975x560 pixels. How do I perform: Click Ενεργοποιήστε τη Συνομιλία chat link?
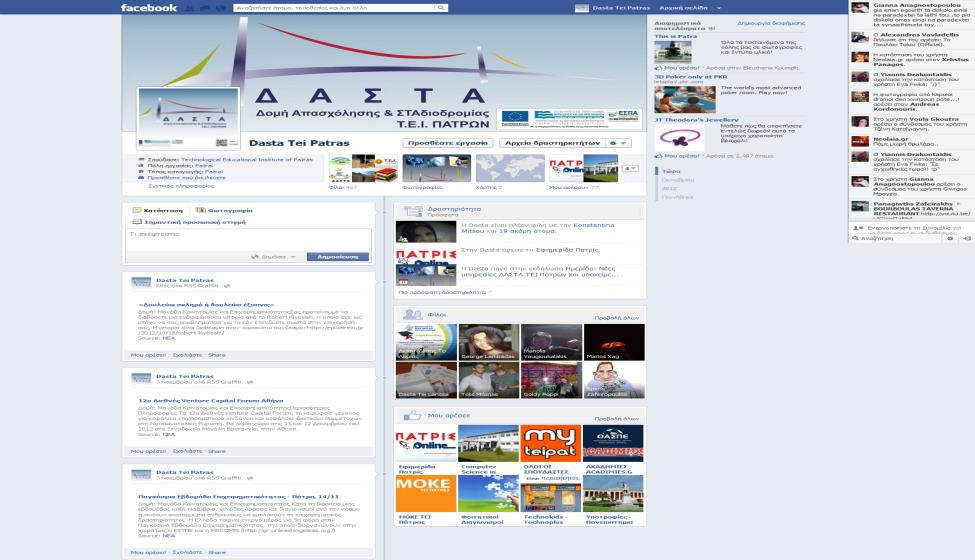coord(909,228)
